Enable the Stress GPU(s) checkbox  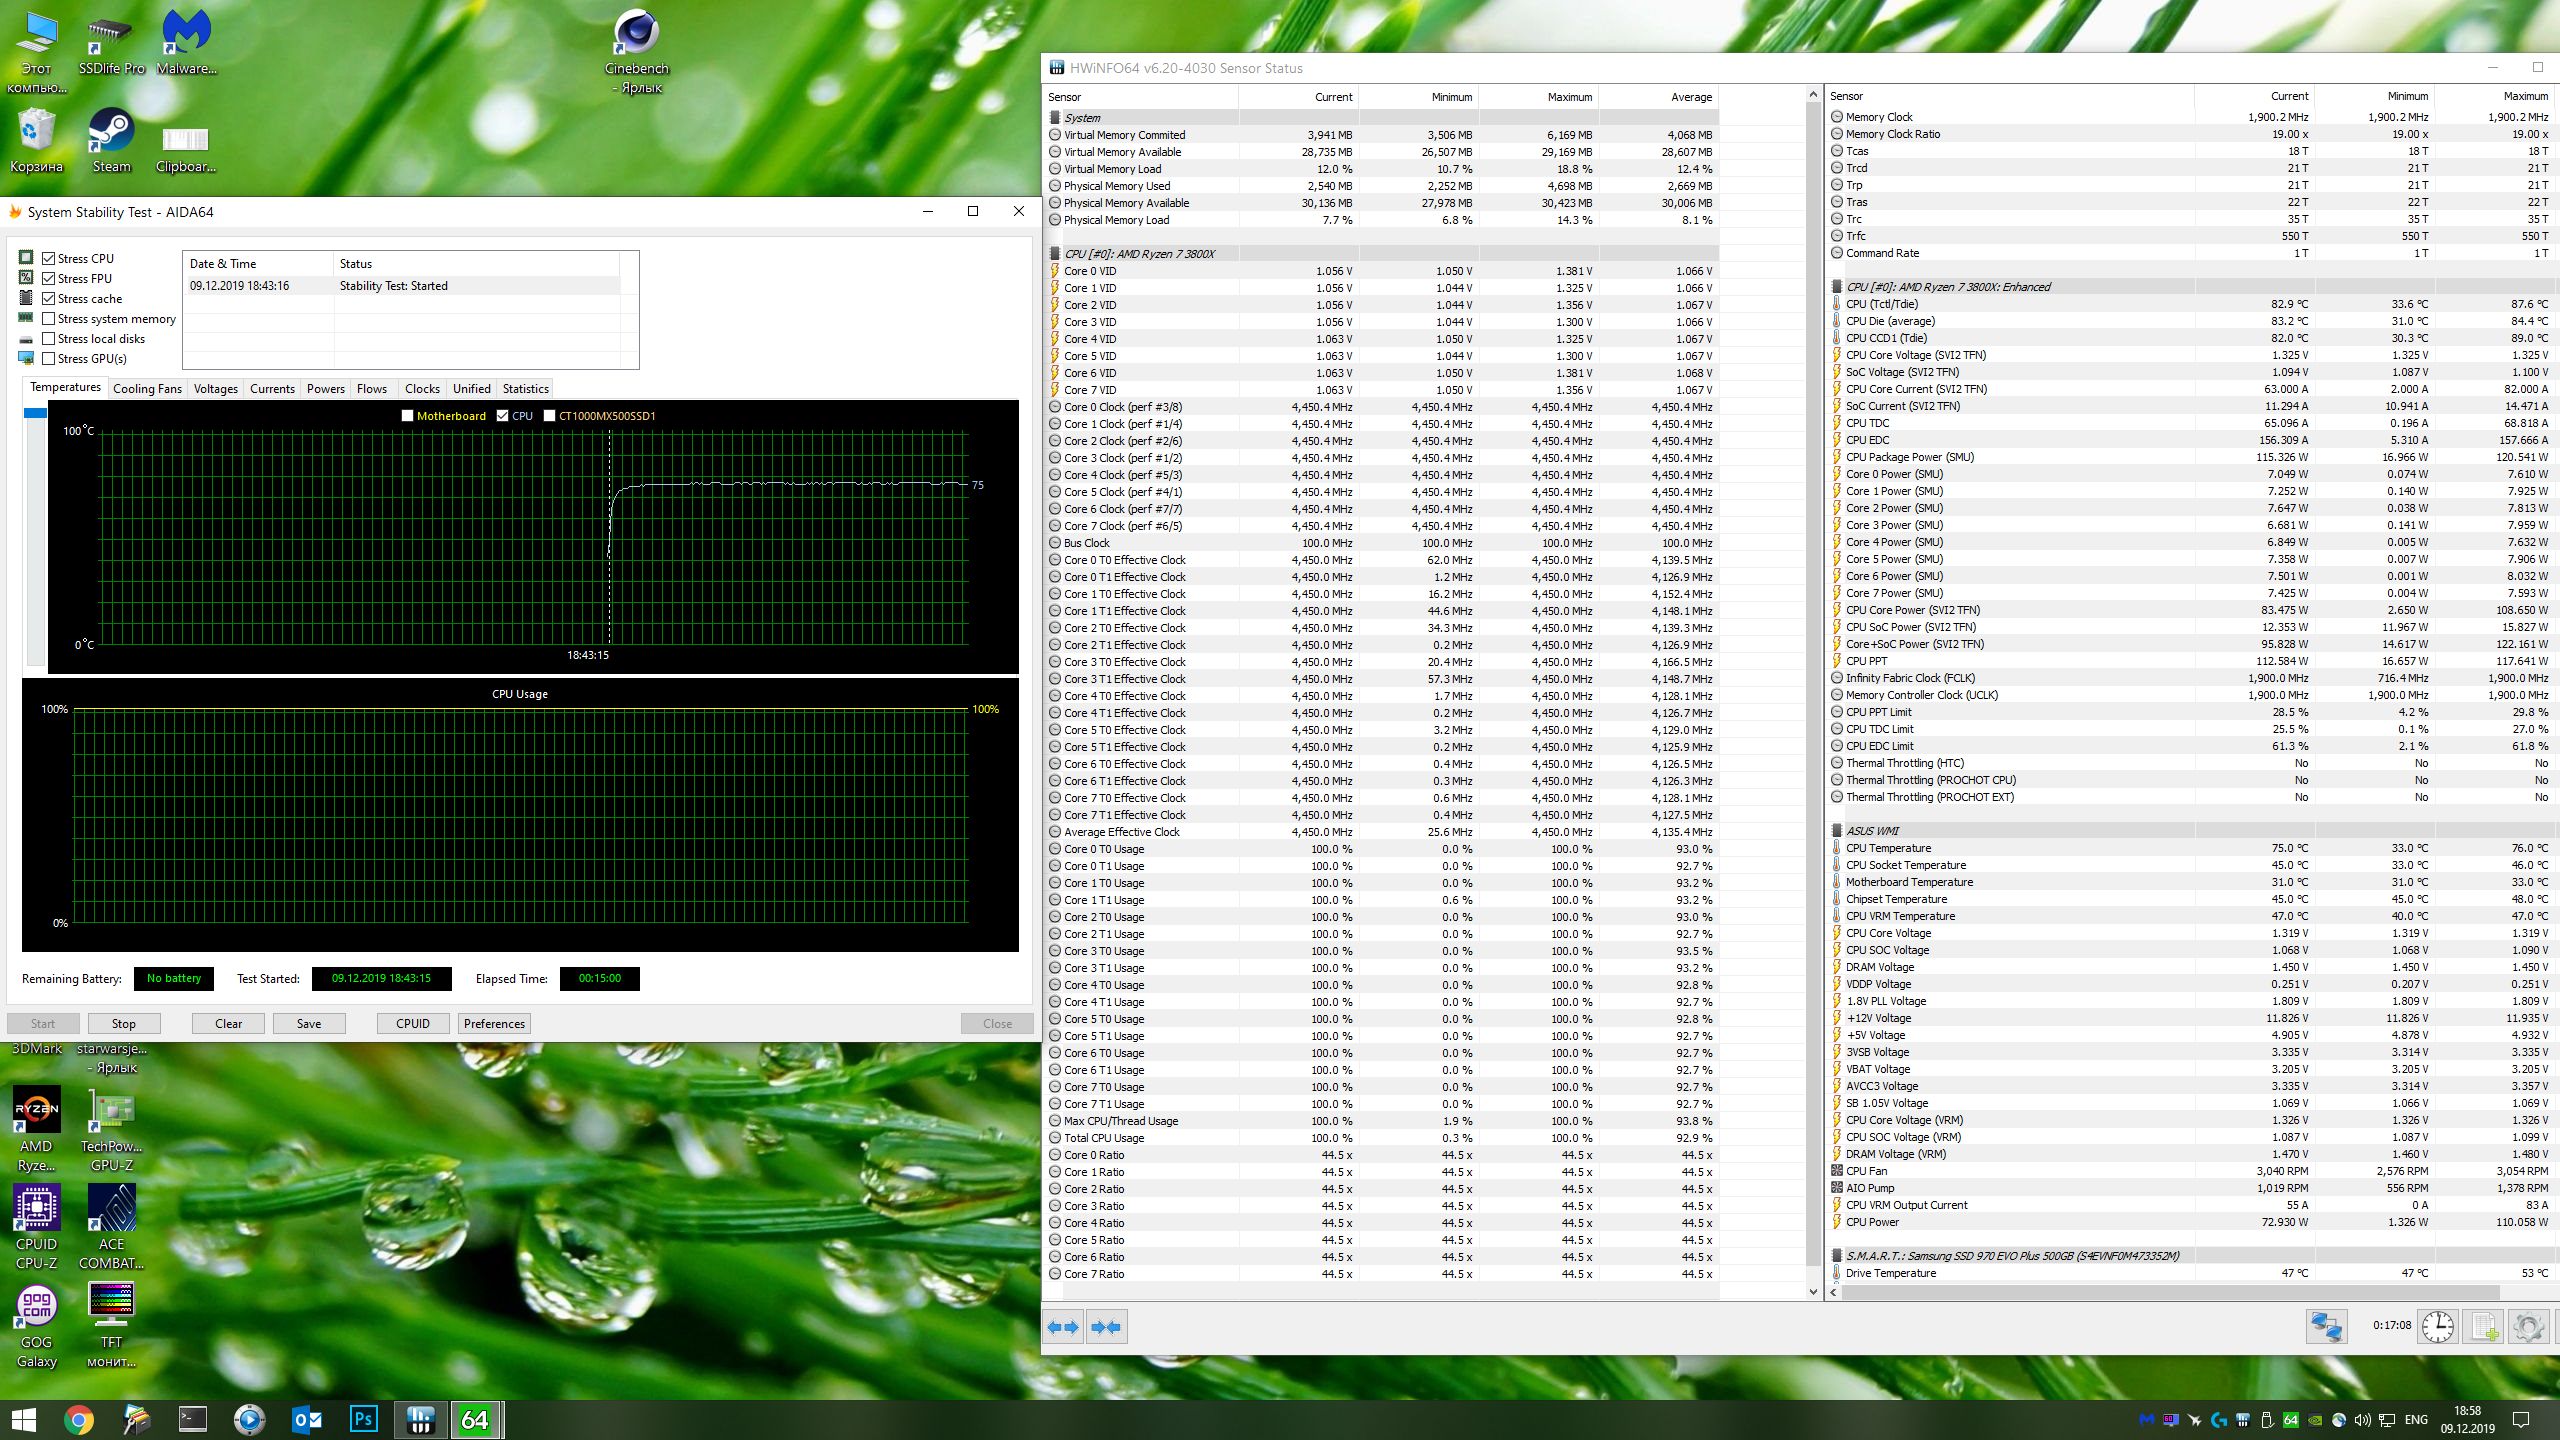(48, 359)
